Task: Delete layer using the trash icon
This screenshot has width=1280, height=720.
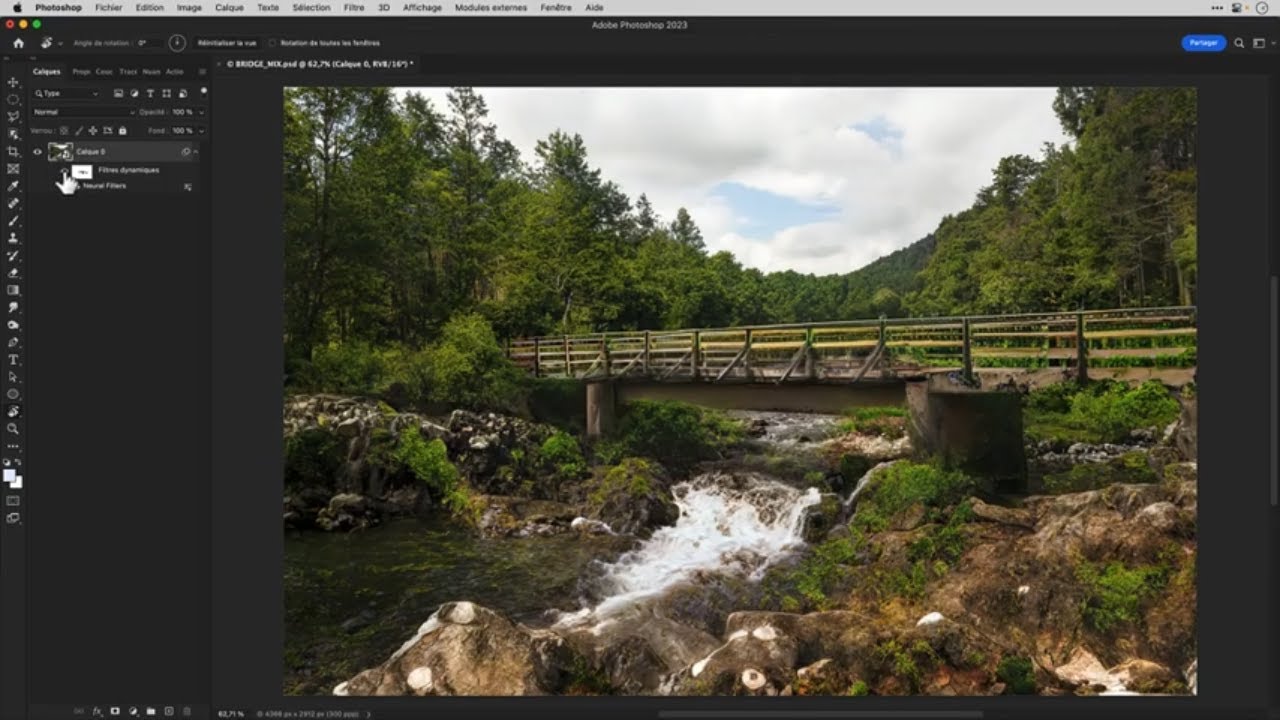Action: click(187, 711)
